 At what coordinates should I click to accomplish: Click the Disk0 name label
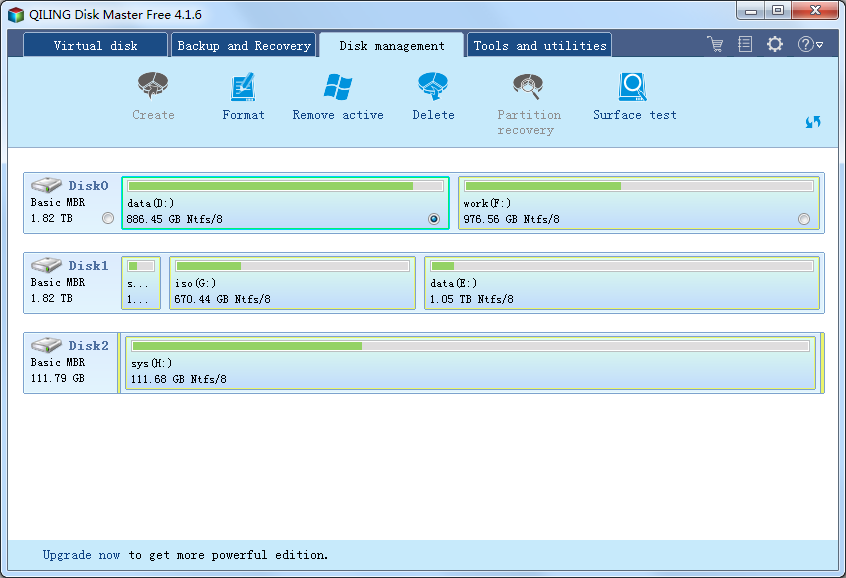(x=88, y=186)
